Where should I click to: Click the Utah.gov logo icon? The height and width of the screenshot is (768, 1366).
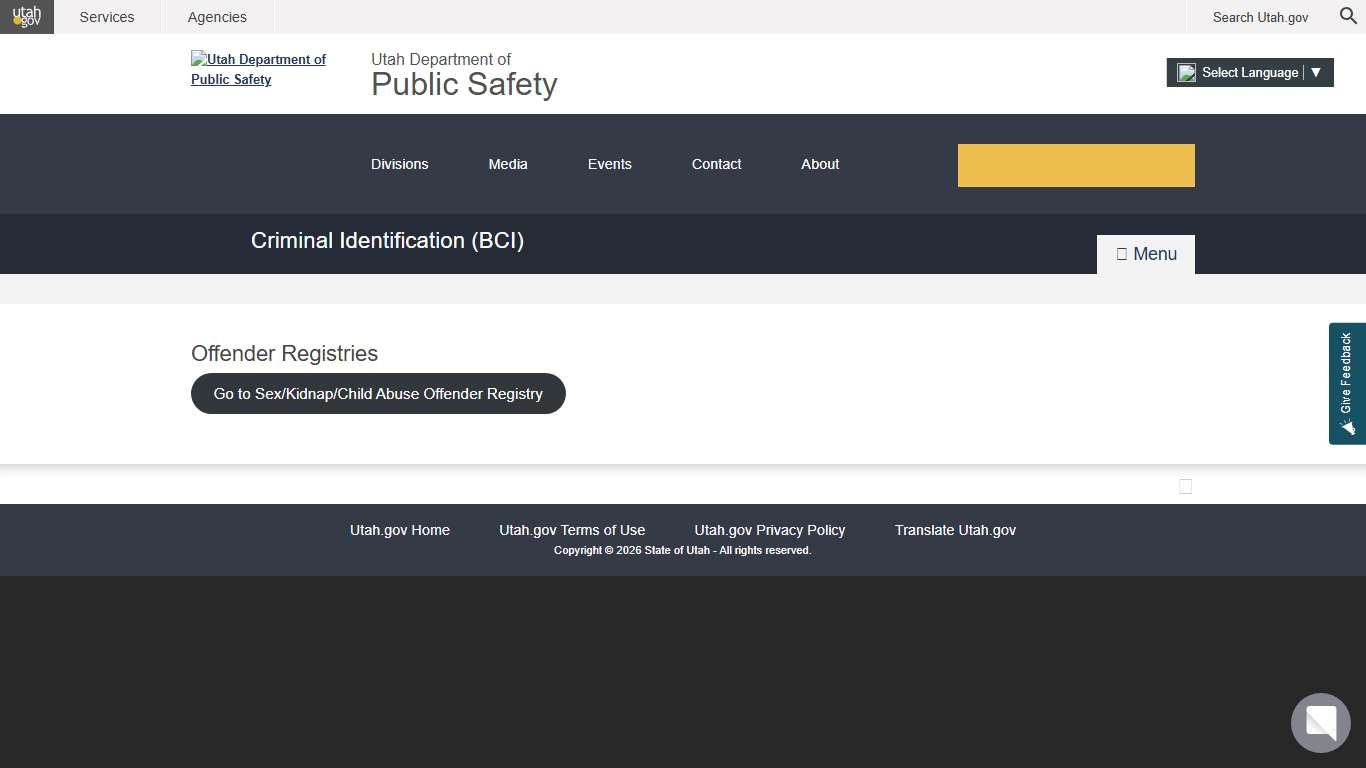[x=26, y=16]
